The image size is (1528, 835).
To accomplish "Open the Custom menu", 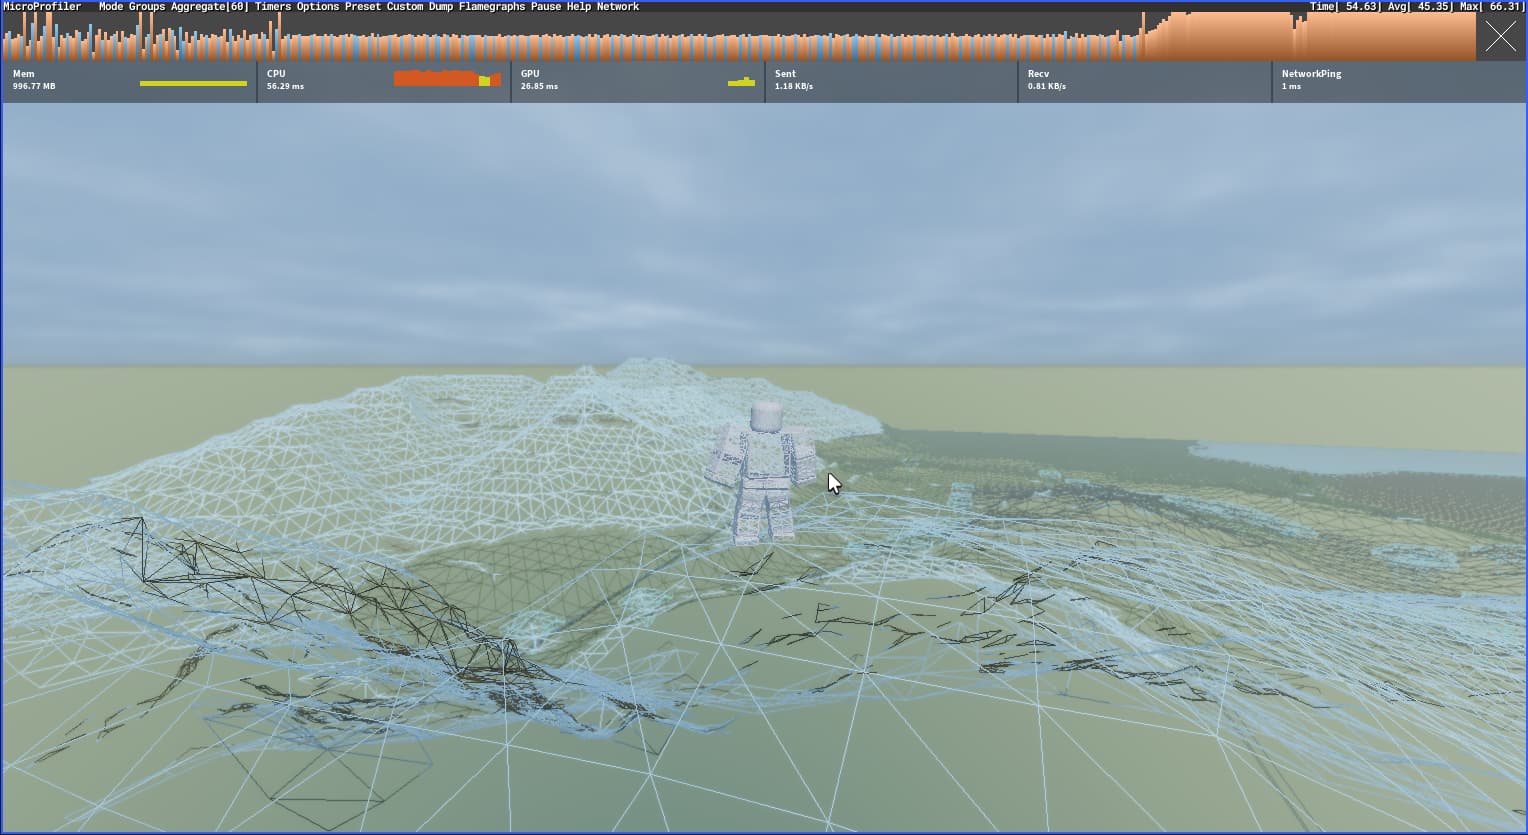I will (405, 7).
